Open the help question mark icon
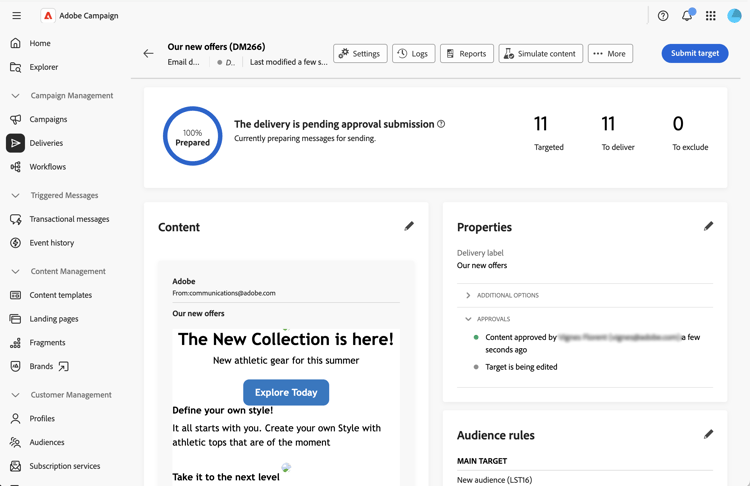 point(663,16)
